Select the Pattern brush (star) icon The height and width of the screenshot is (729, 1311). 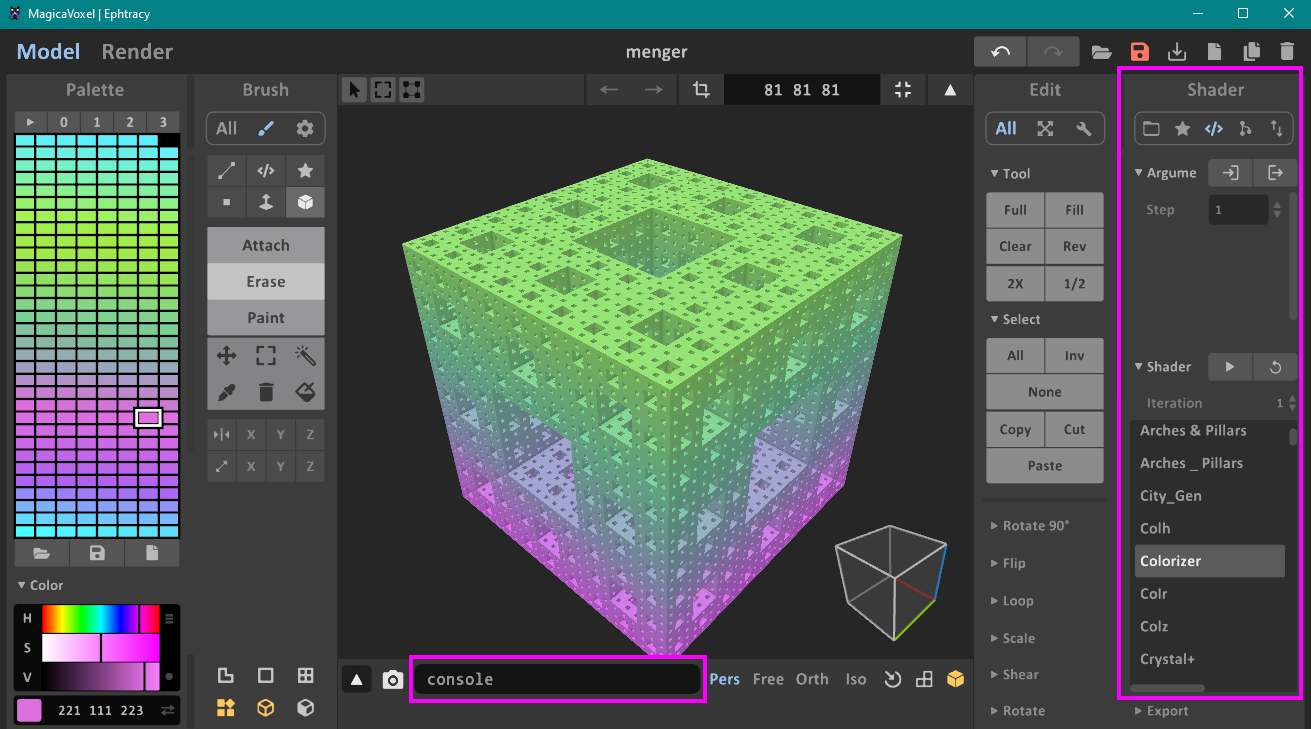305,170
